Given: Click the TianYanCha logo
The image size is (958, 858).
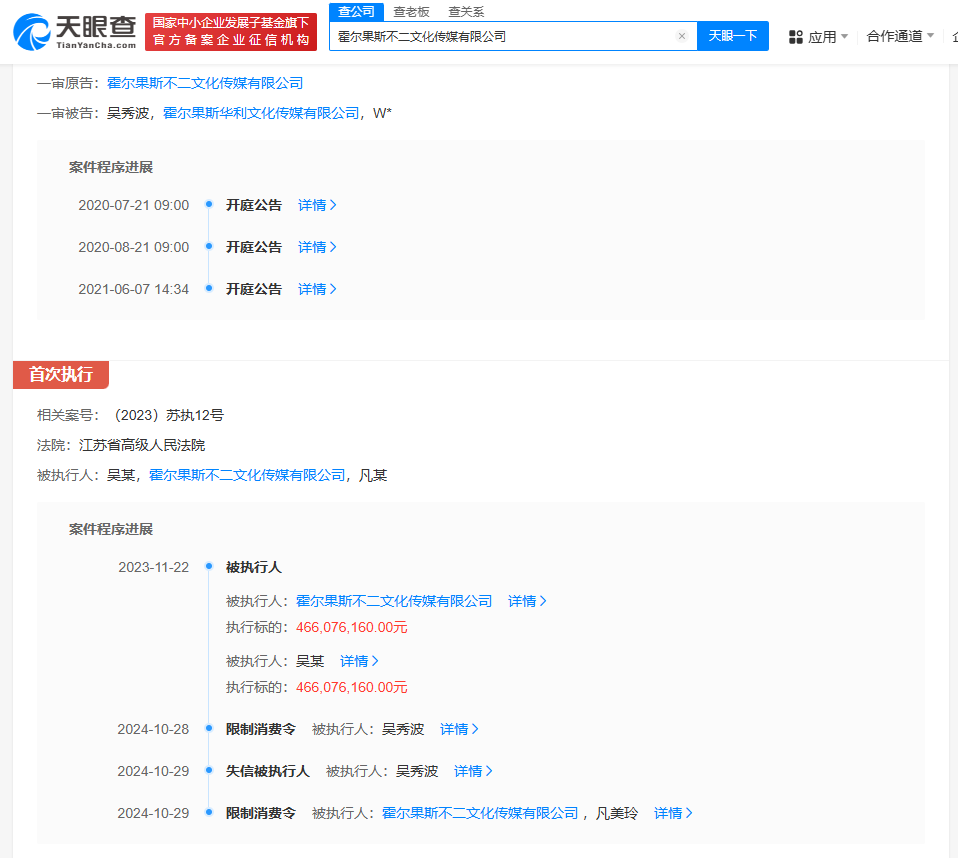Looking at the screenshot, I should click(x=75, y=32).
